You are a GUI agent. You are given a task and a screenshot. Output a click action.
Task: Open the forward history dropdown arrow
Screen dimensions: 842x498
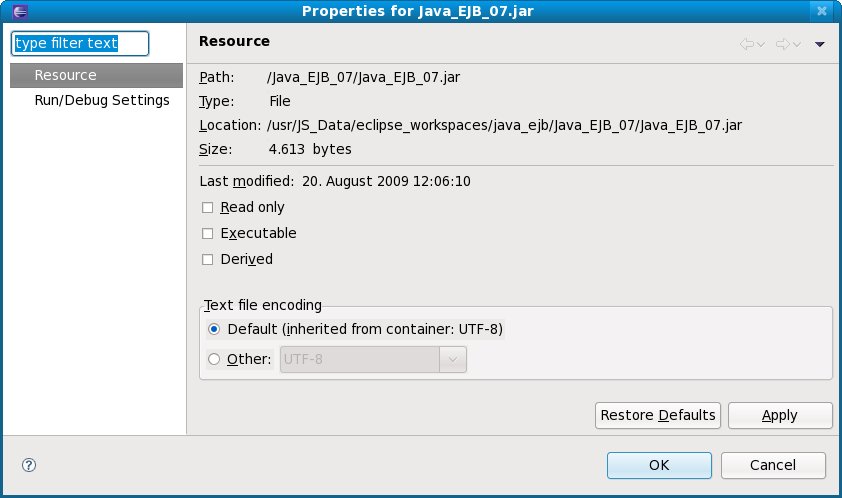tap(797, 44)
